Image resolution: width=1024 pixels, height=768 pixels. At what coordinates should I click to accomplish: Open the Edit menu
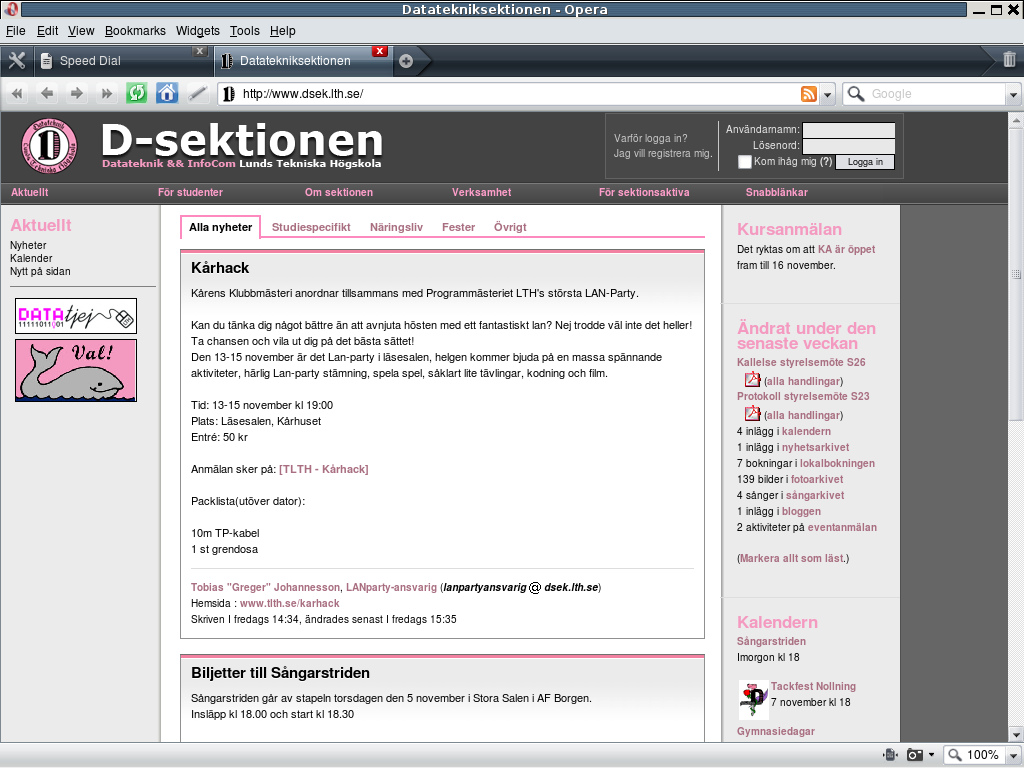tap(47, 31)
